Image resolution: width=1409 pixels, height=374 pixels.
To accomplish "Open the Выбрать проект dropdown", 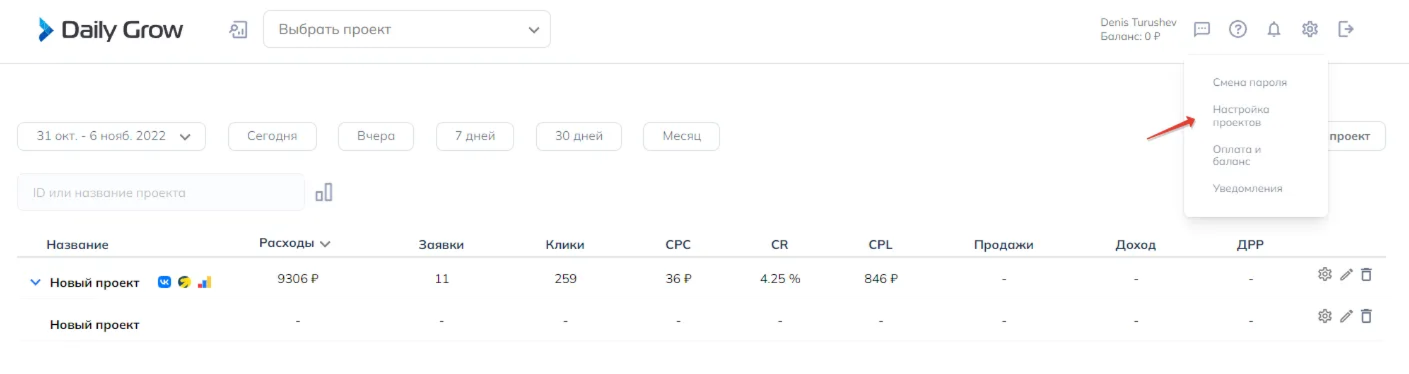I will (x=407, y=29).
